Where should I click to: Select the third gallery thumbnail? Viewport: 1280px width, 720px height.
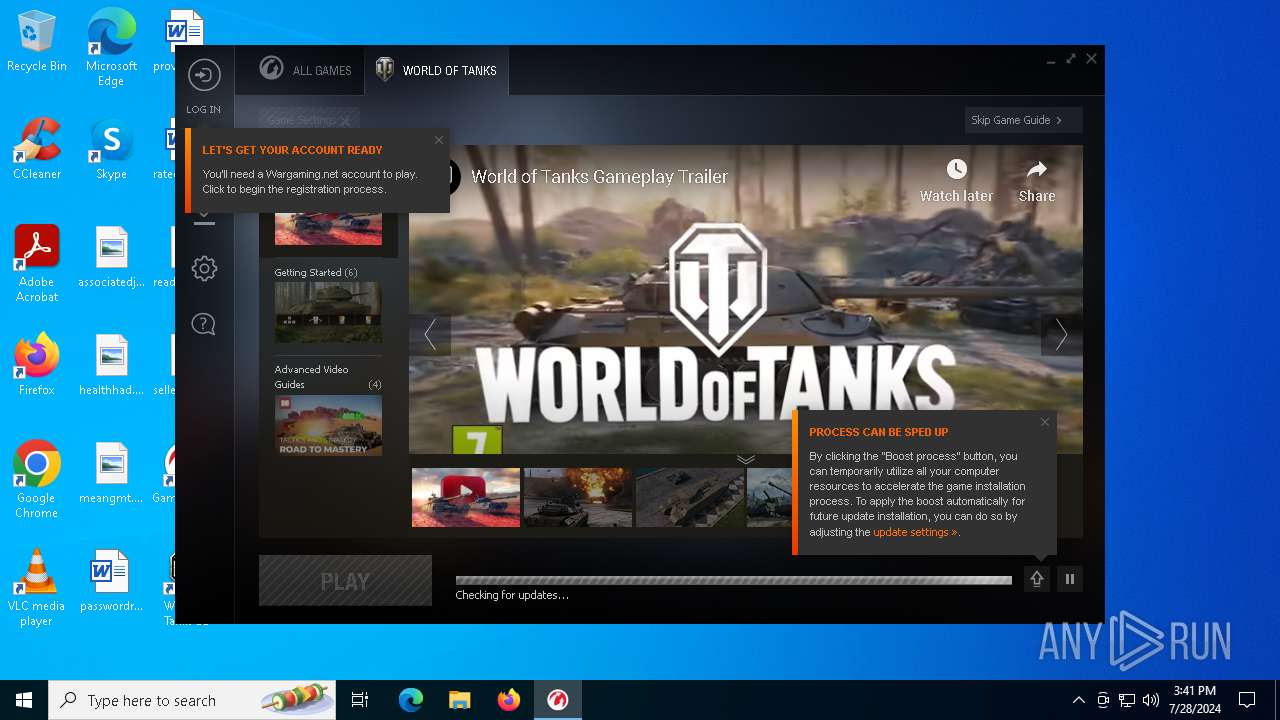(690, 497)
